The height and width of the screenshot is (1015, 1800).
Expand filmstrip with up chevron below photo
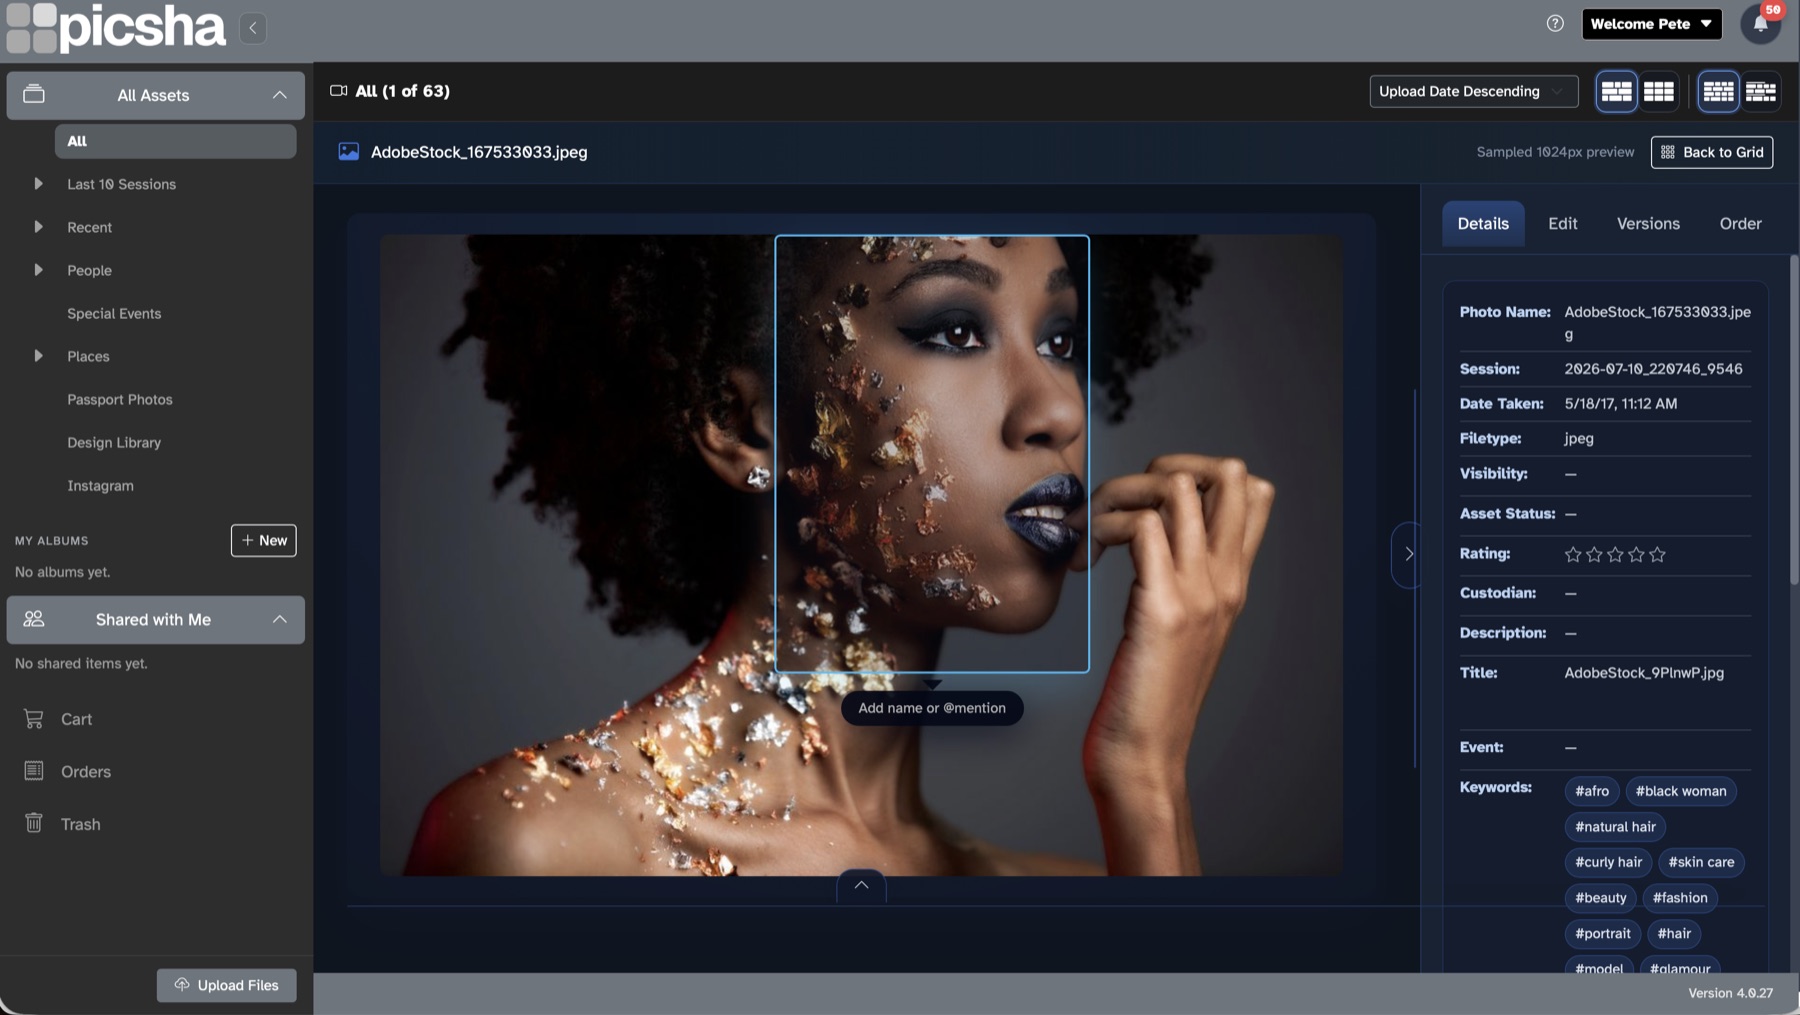(x=861, y=886)
